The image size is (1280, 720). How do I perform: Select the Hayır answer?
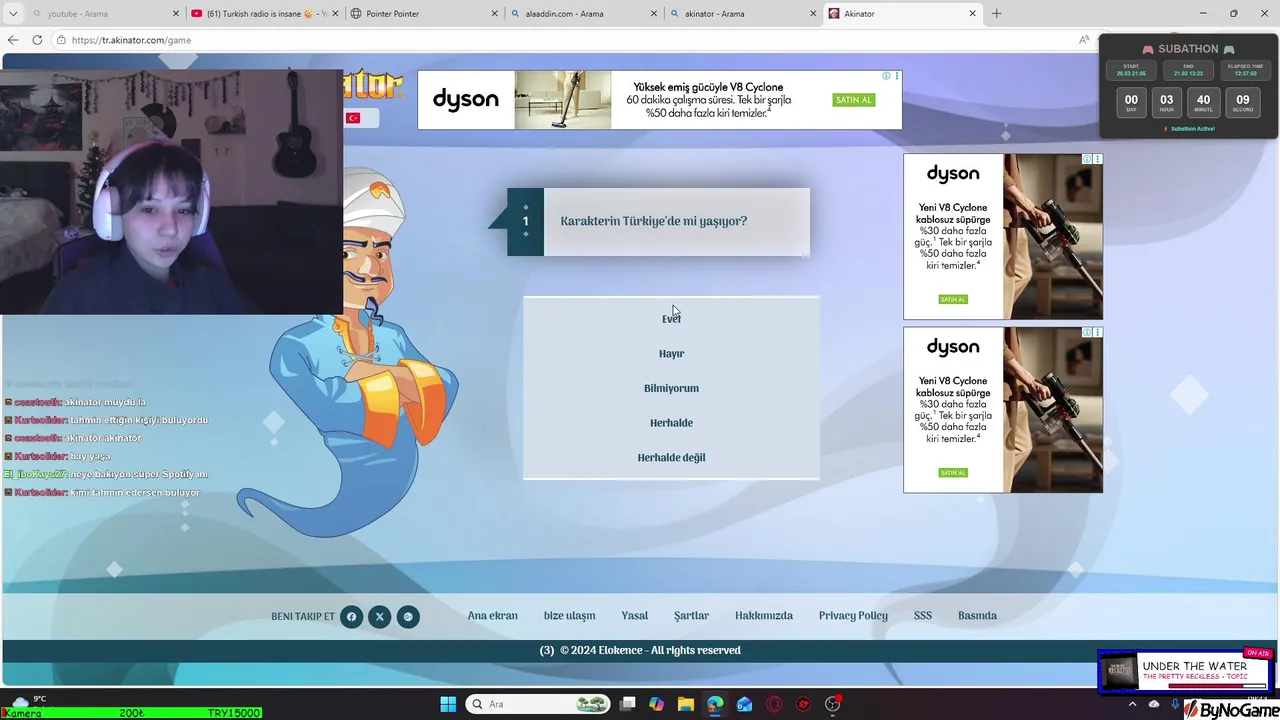[x=671, y=354]
